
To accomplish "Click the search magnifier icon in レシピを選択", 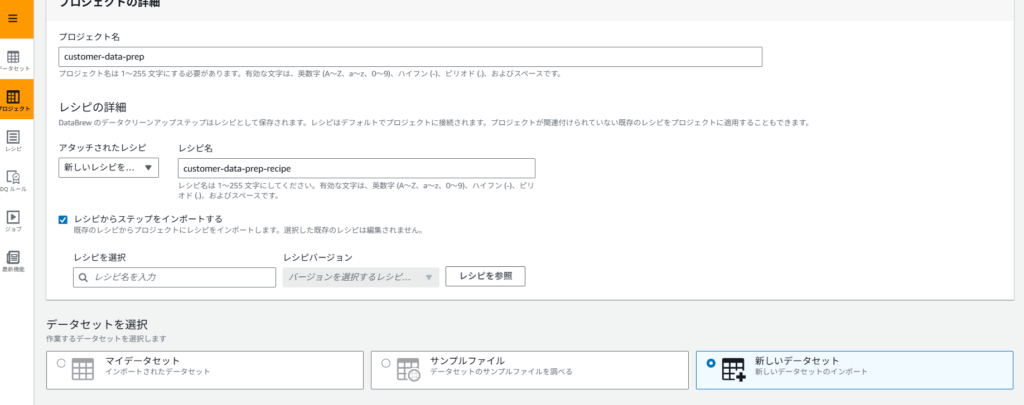I will point(84,277).
